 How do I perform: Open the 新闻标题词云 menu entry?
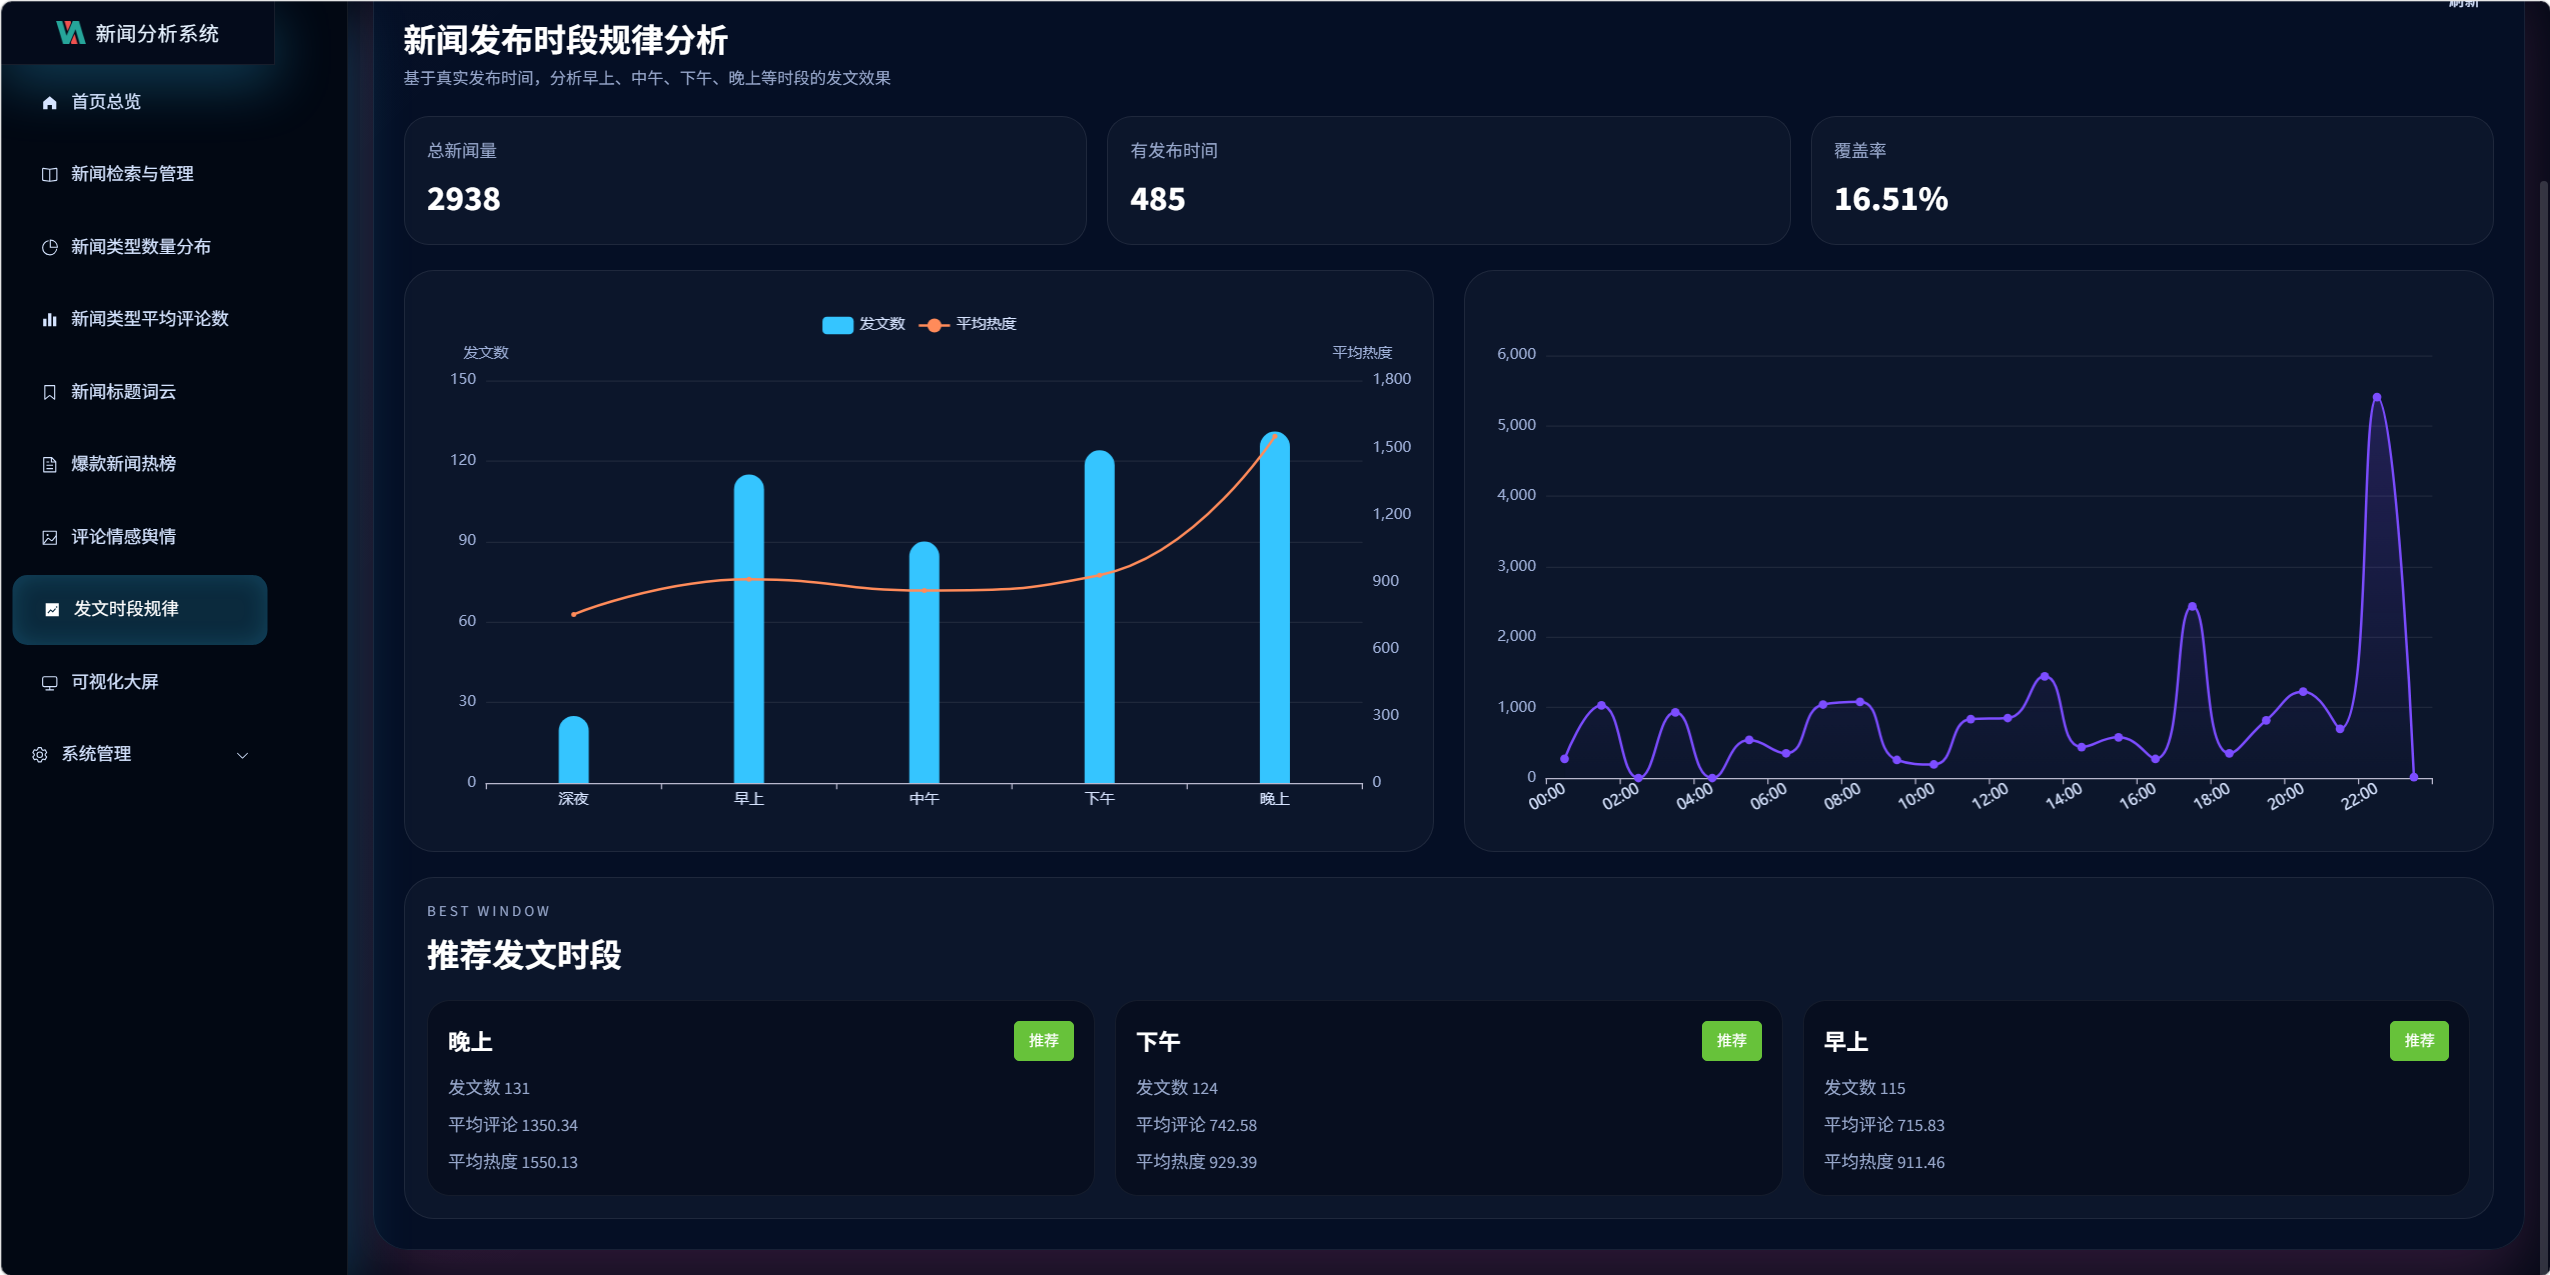pos(123,392)
